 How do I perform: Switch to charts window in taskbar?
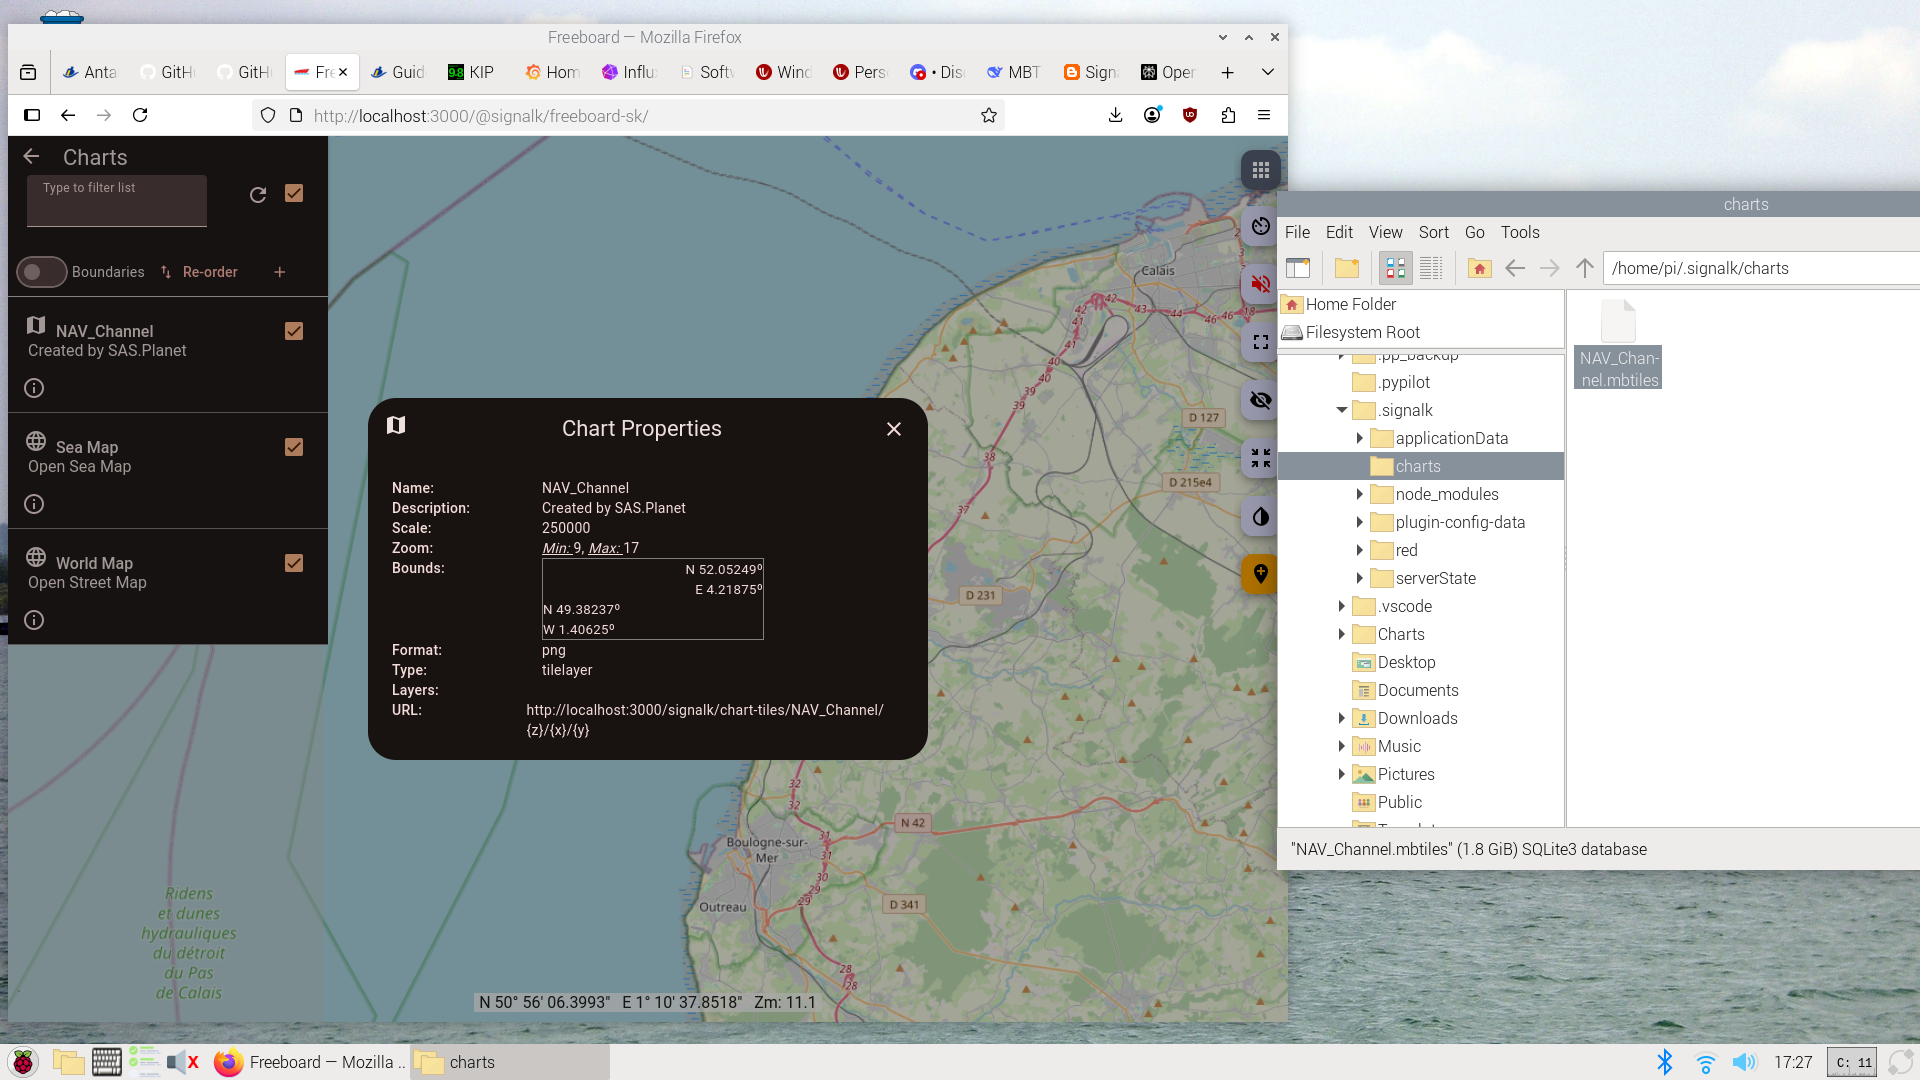[x=510, y=1062]
